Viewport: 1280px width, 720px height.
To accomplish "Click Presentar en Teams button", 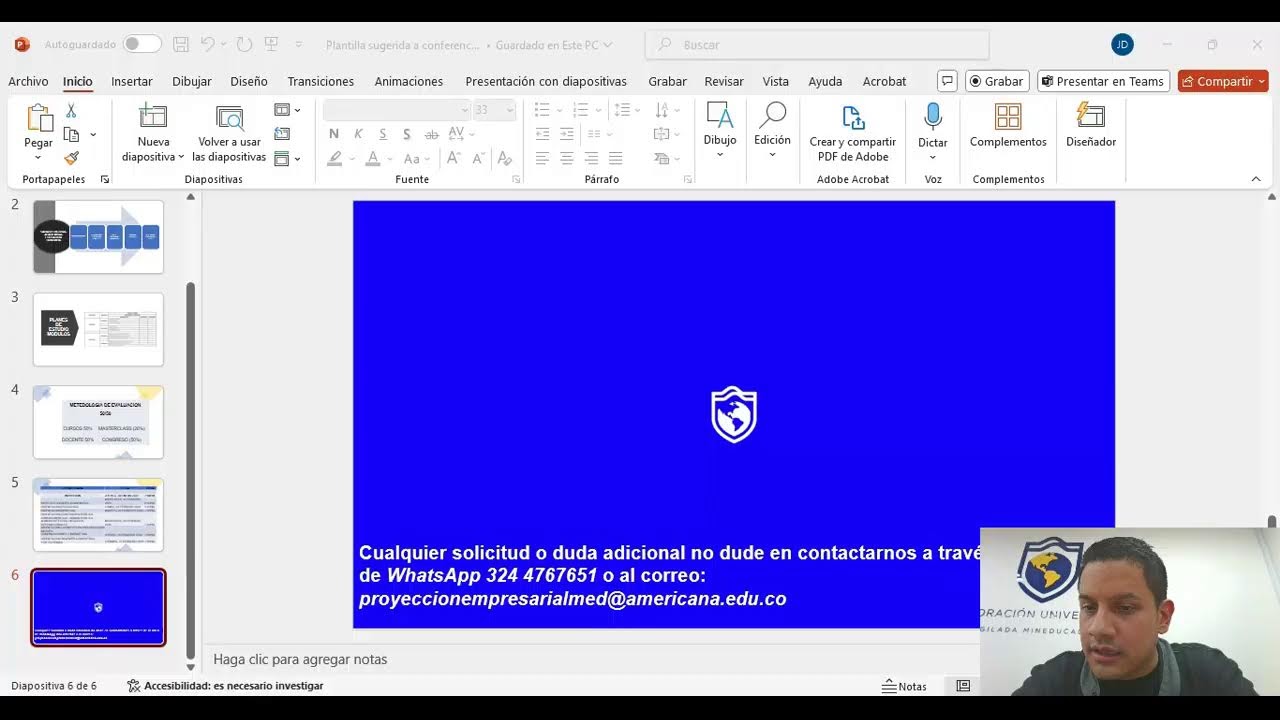I will pos(1103,81).
